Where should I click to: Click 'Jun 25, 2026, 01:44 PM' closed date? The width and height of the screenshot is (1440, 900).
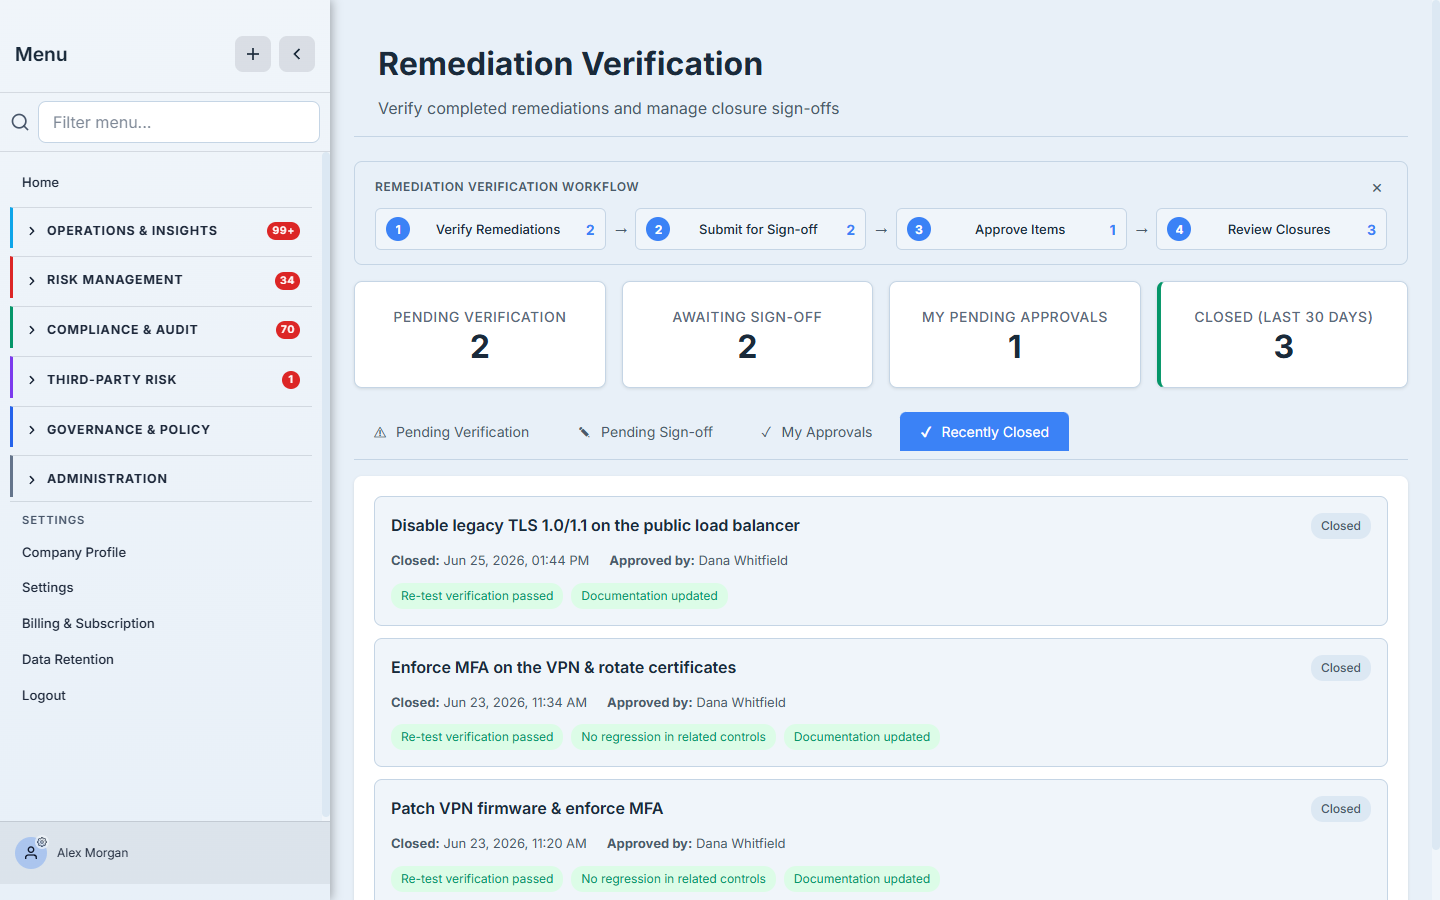[x=517, y=561]
